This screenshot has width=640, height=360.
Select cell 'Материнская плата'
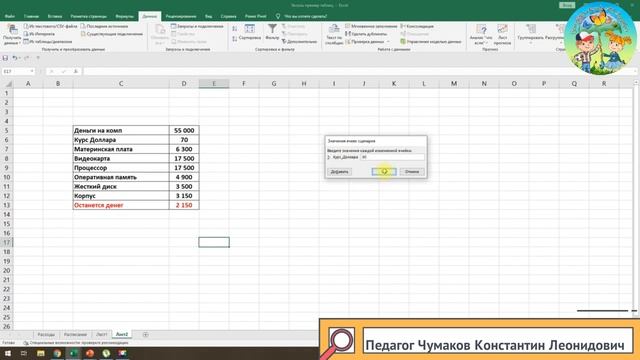click(x=121, y=149)
